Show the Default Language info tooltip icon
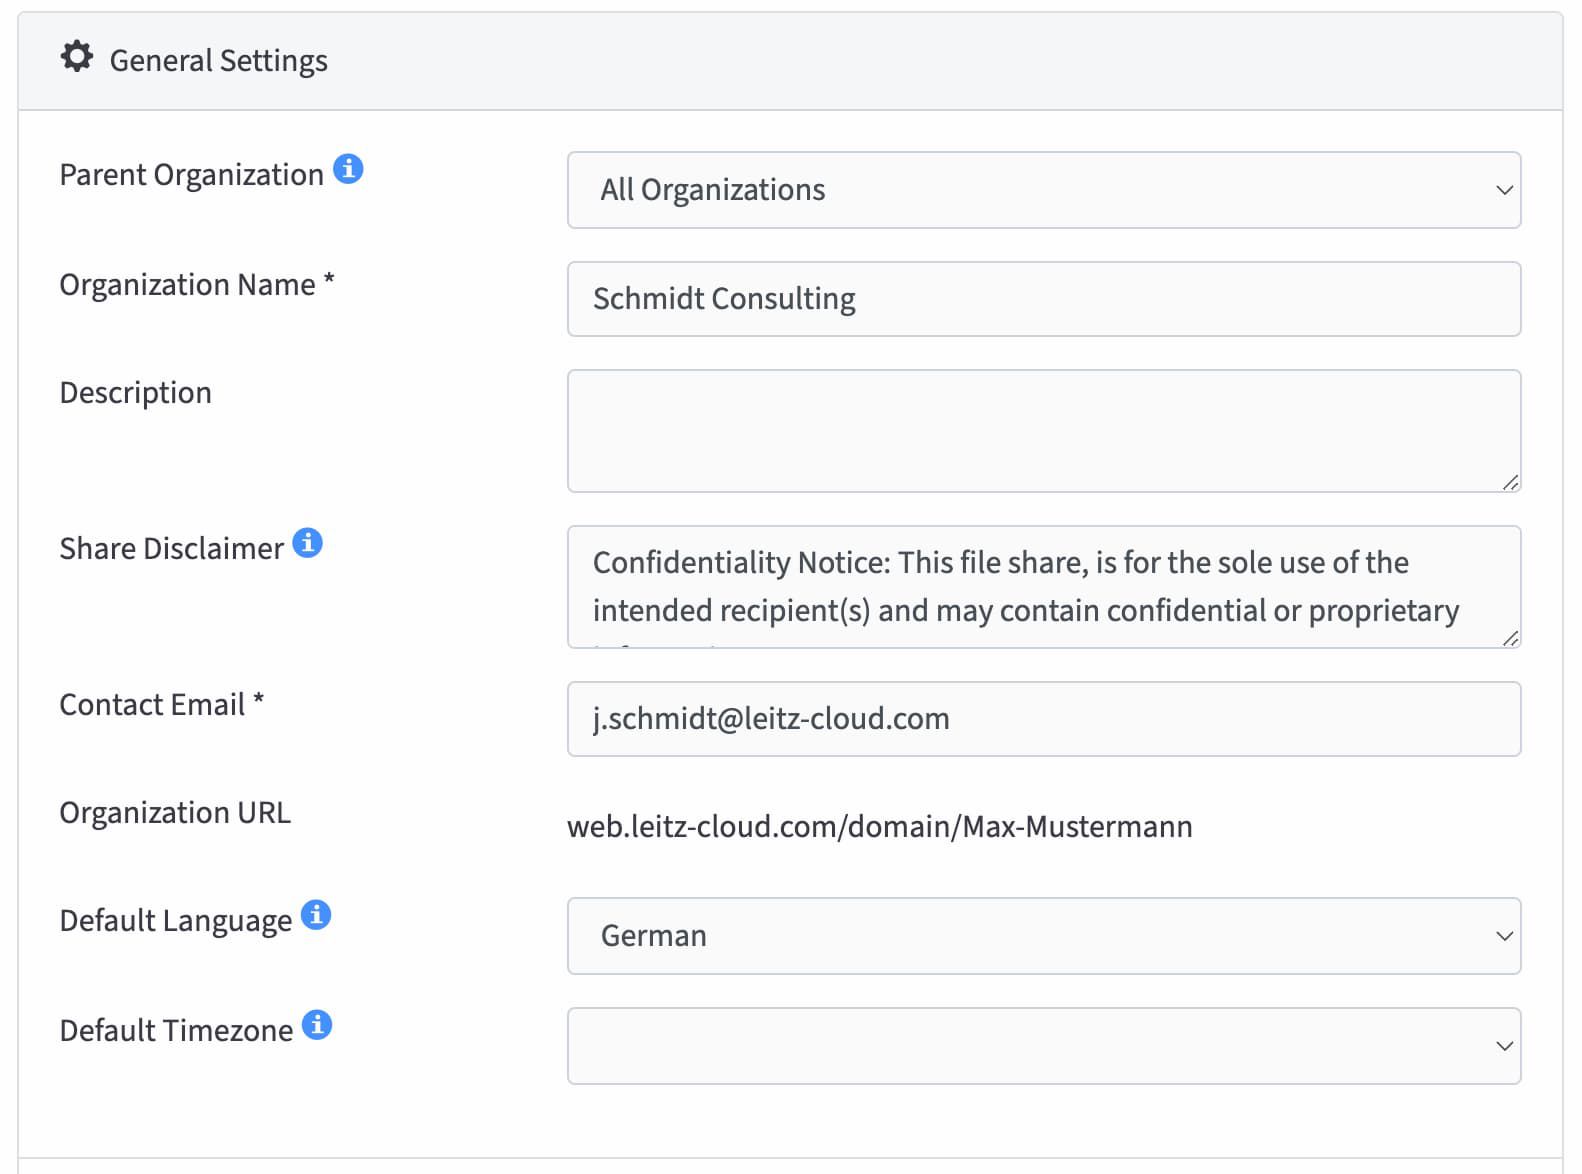The image size is (1582, 1174). [x=316, y=915]
